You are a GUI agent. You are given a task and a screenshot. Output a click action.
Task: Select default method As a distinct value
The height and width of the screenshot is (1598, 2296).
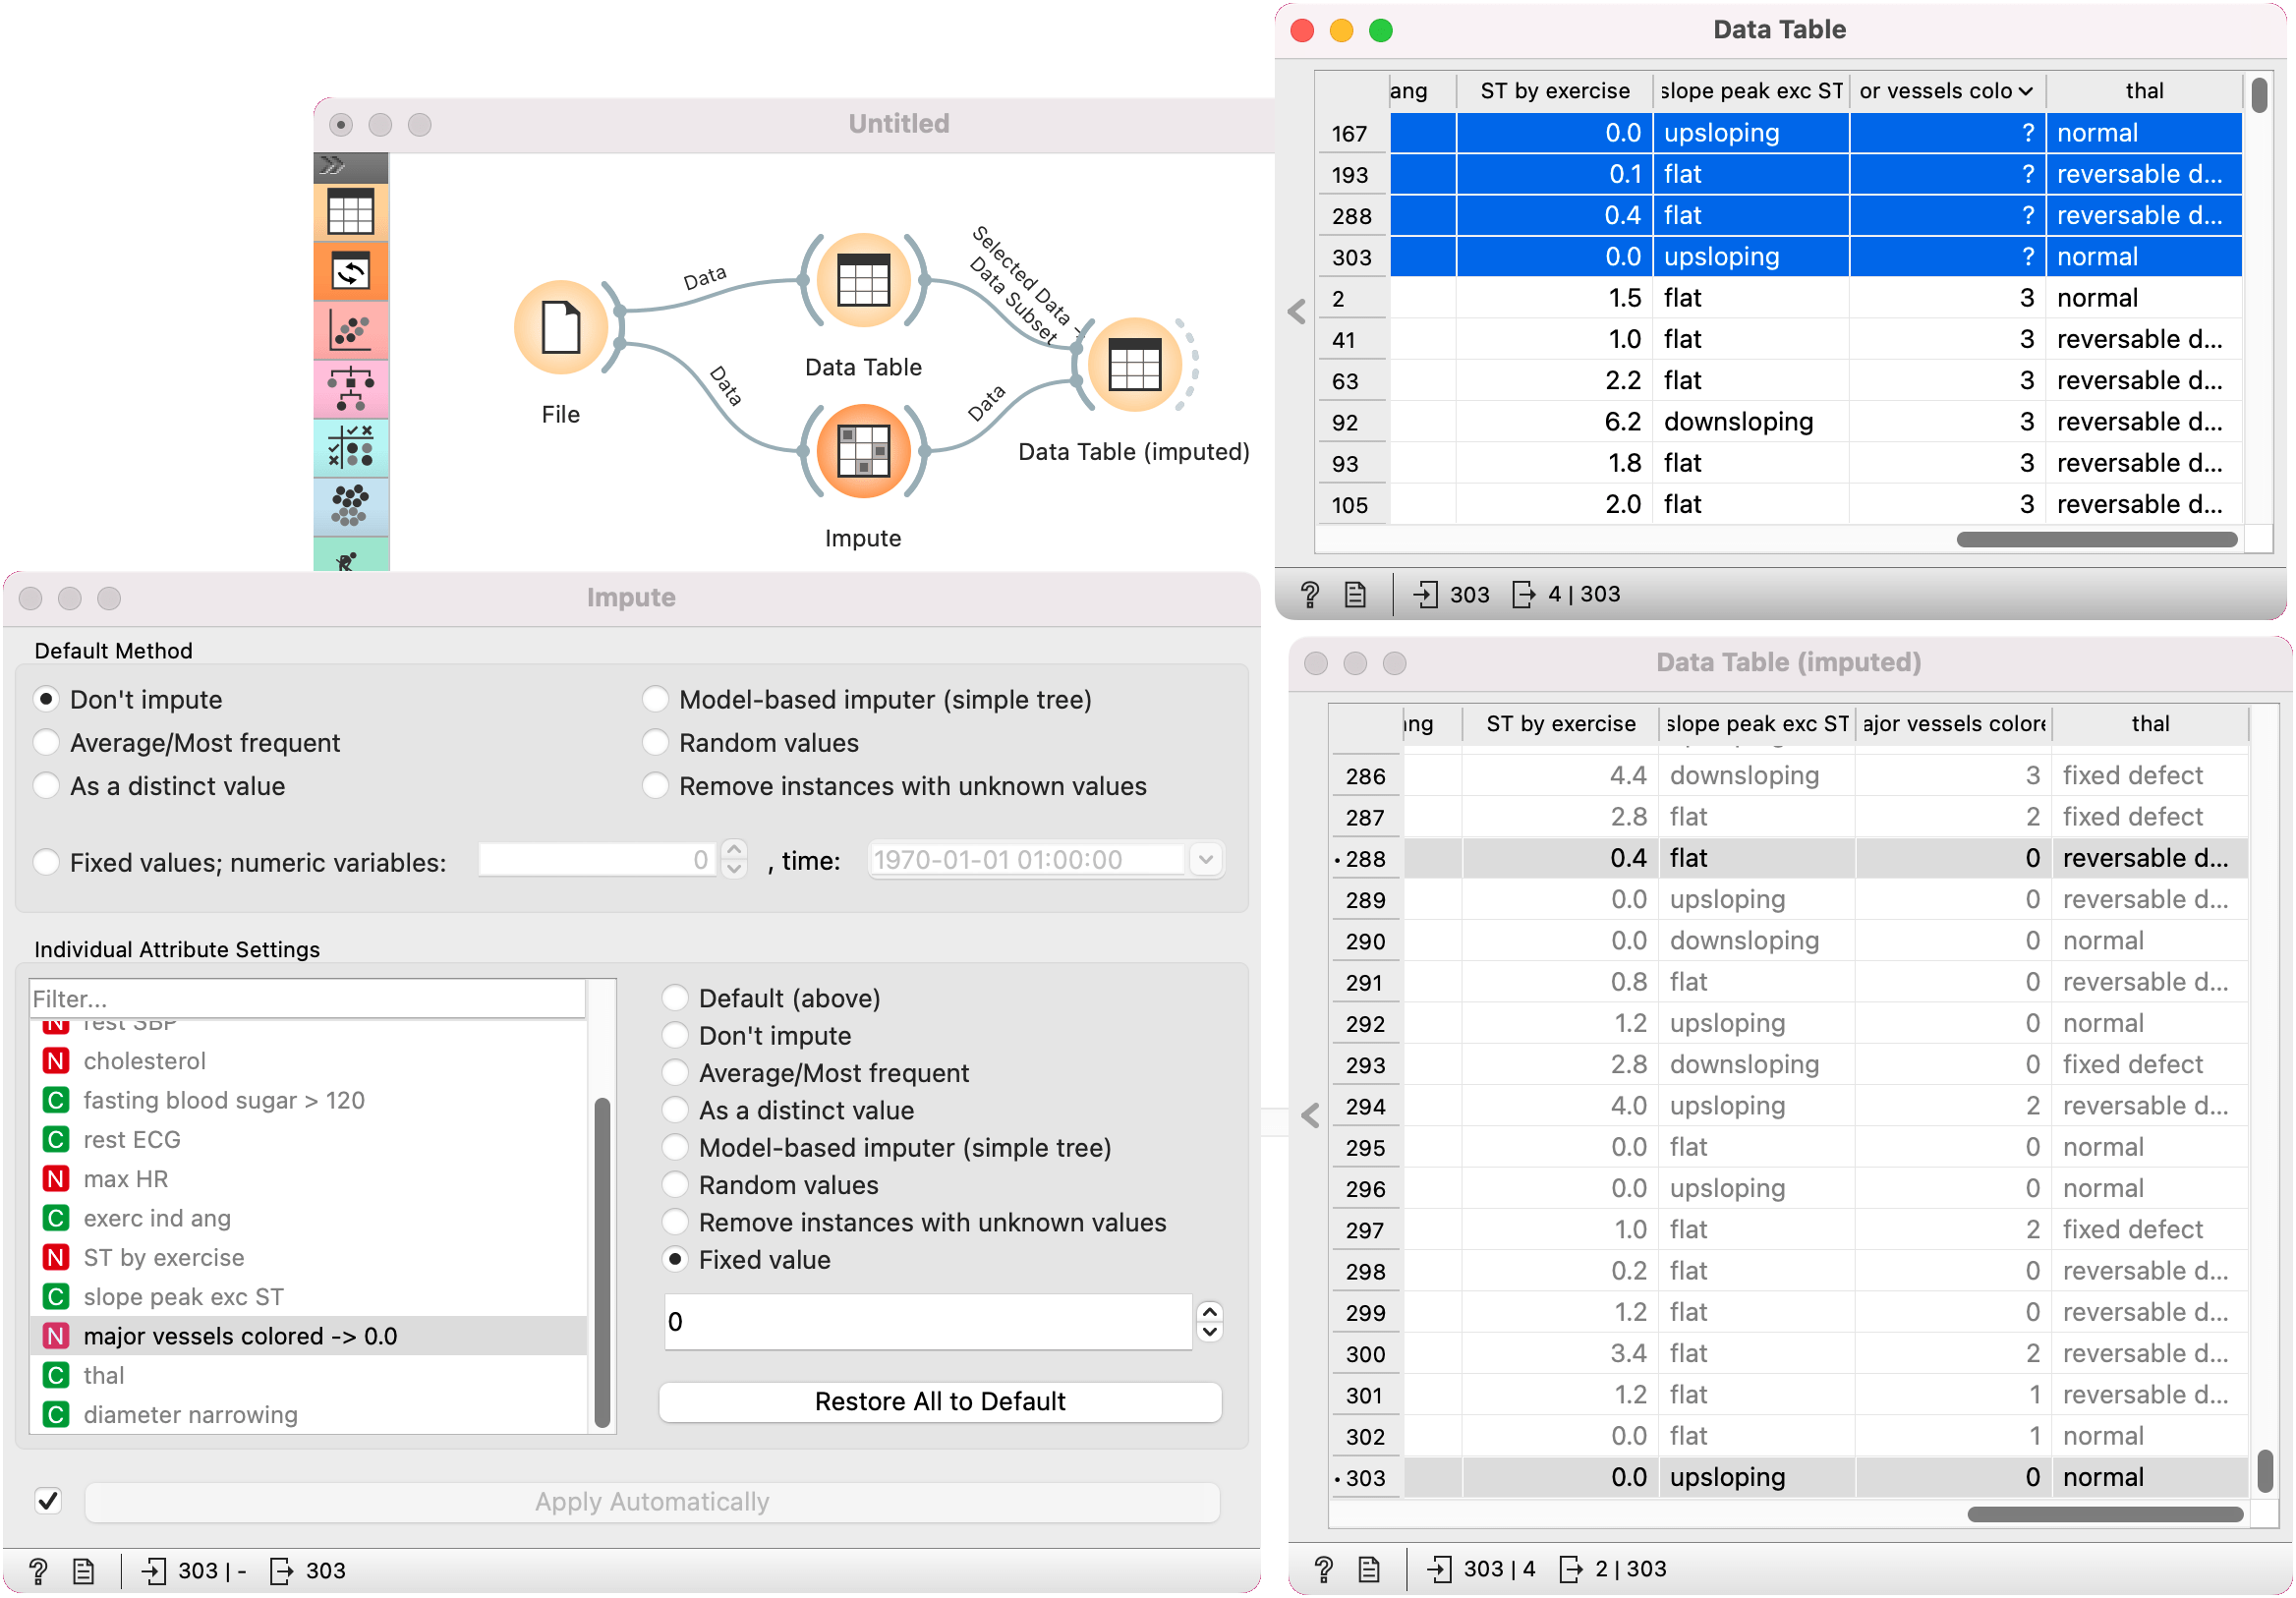pyautogui.click(x=46, y=785)
